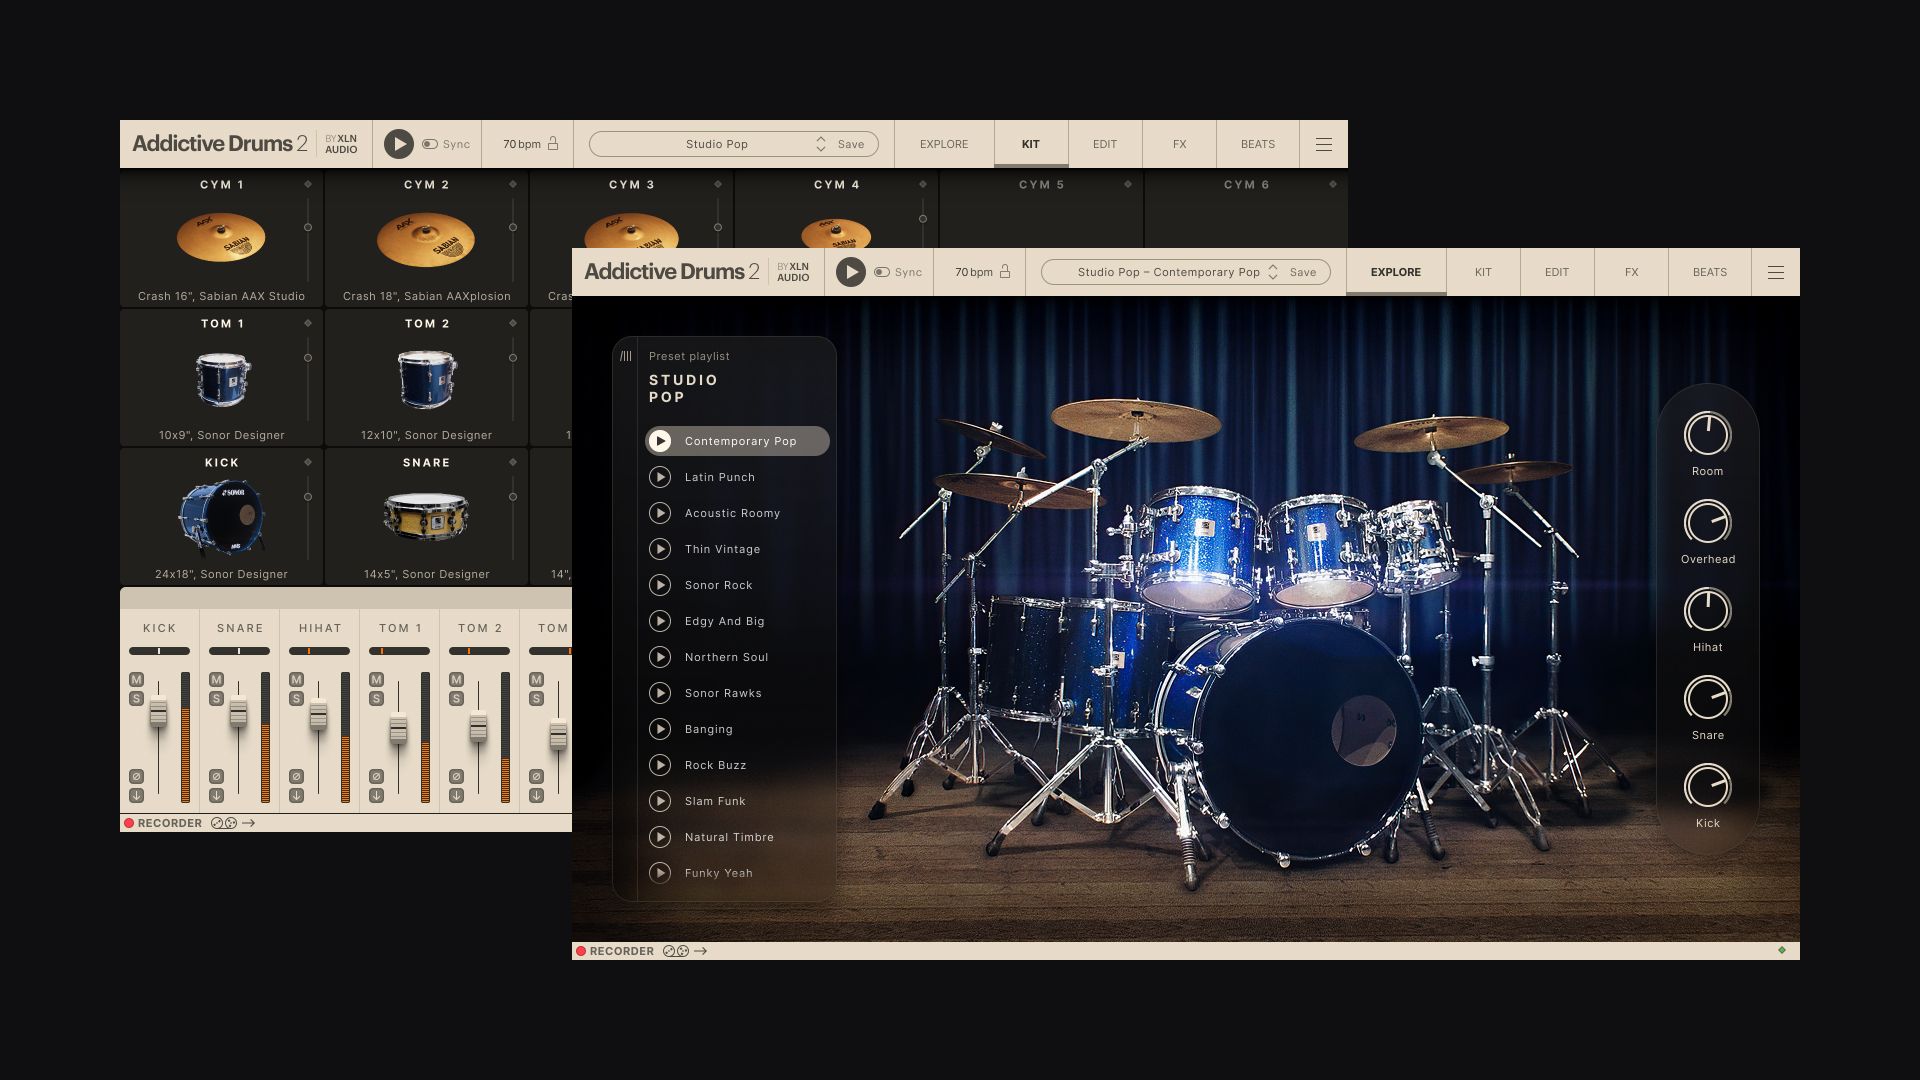The width and height of the screenshot is (1920, 1080).
Task: Click the KIT tab in the large window
Action: [x=1482, y=272]
